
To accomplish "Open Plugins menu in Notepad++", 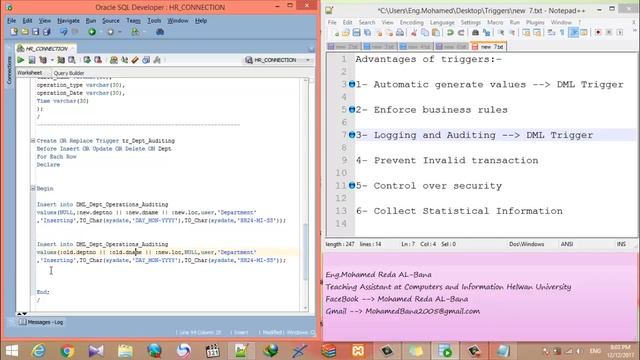I will coord(535,22).
